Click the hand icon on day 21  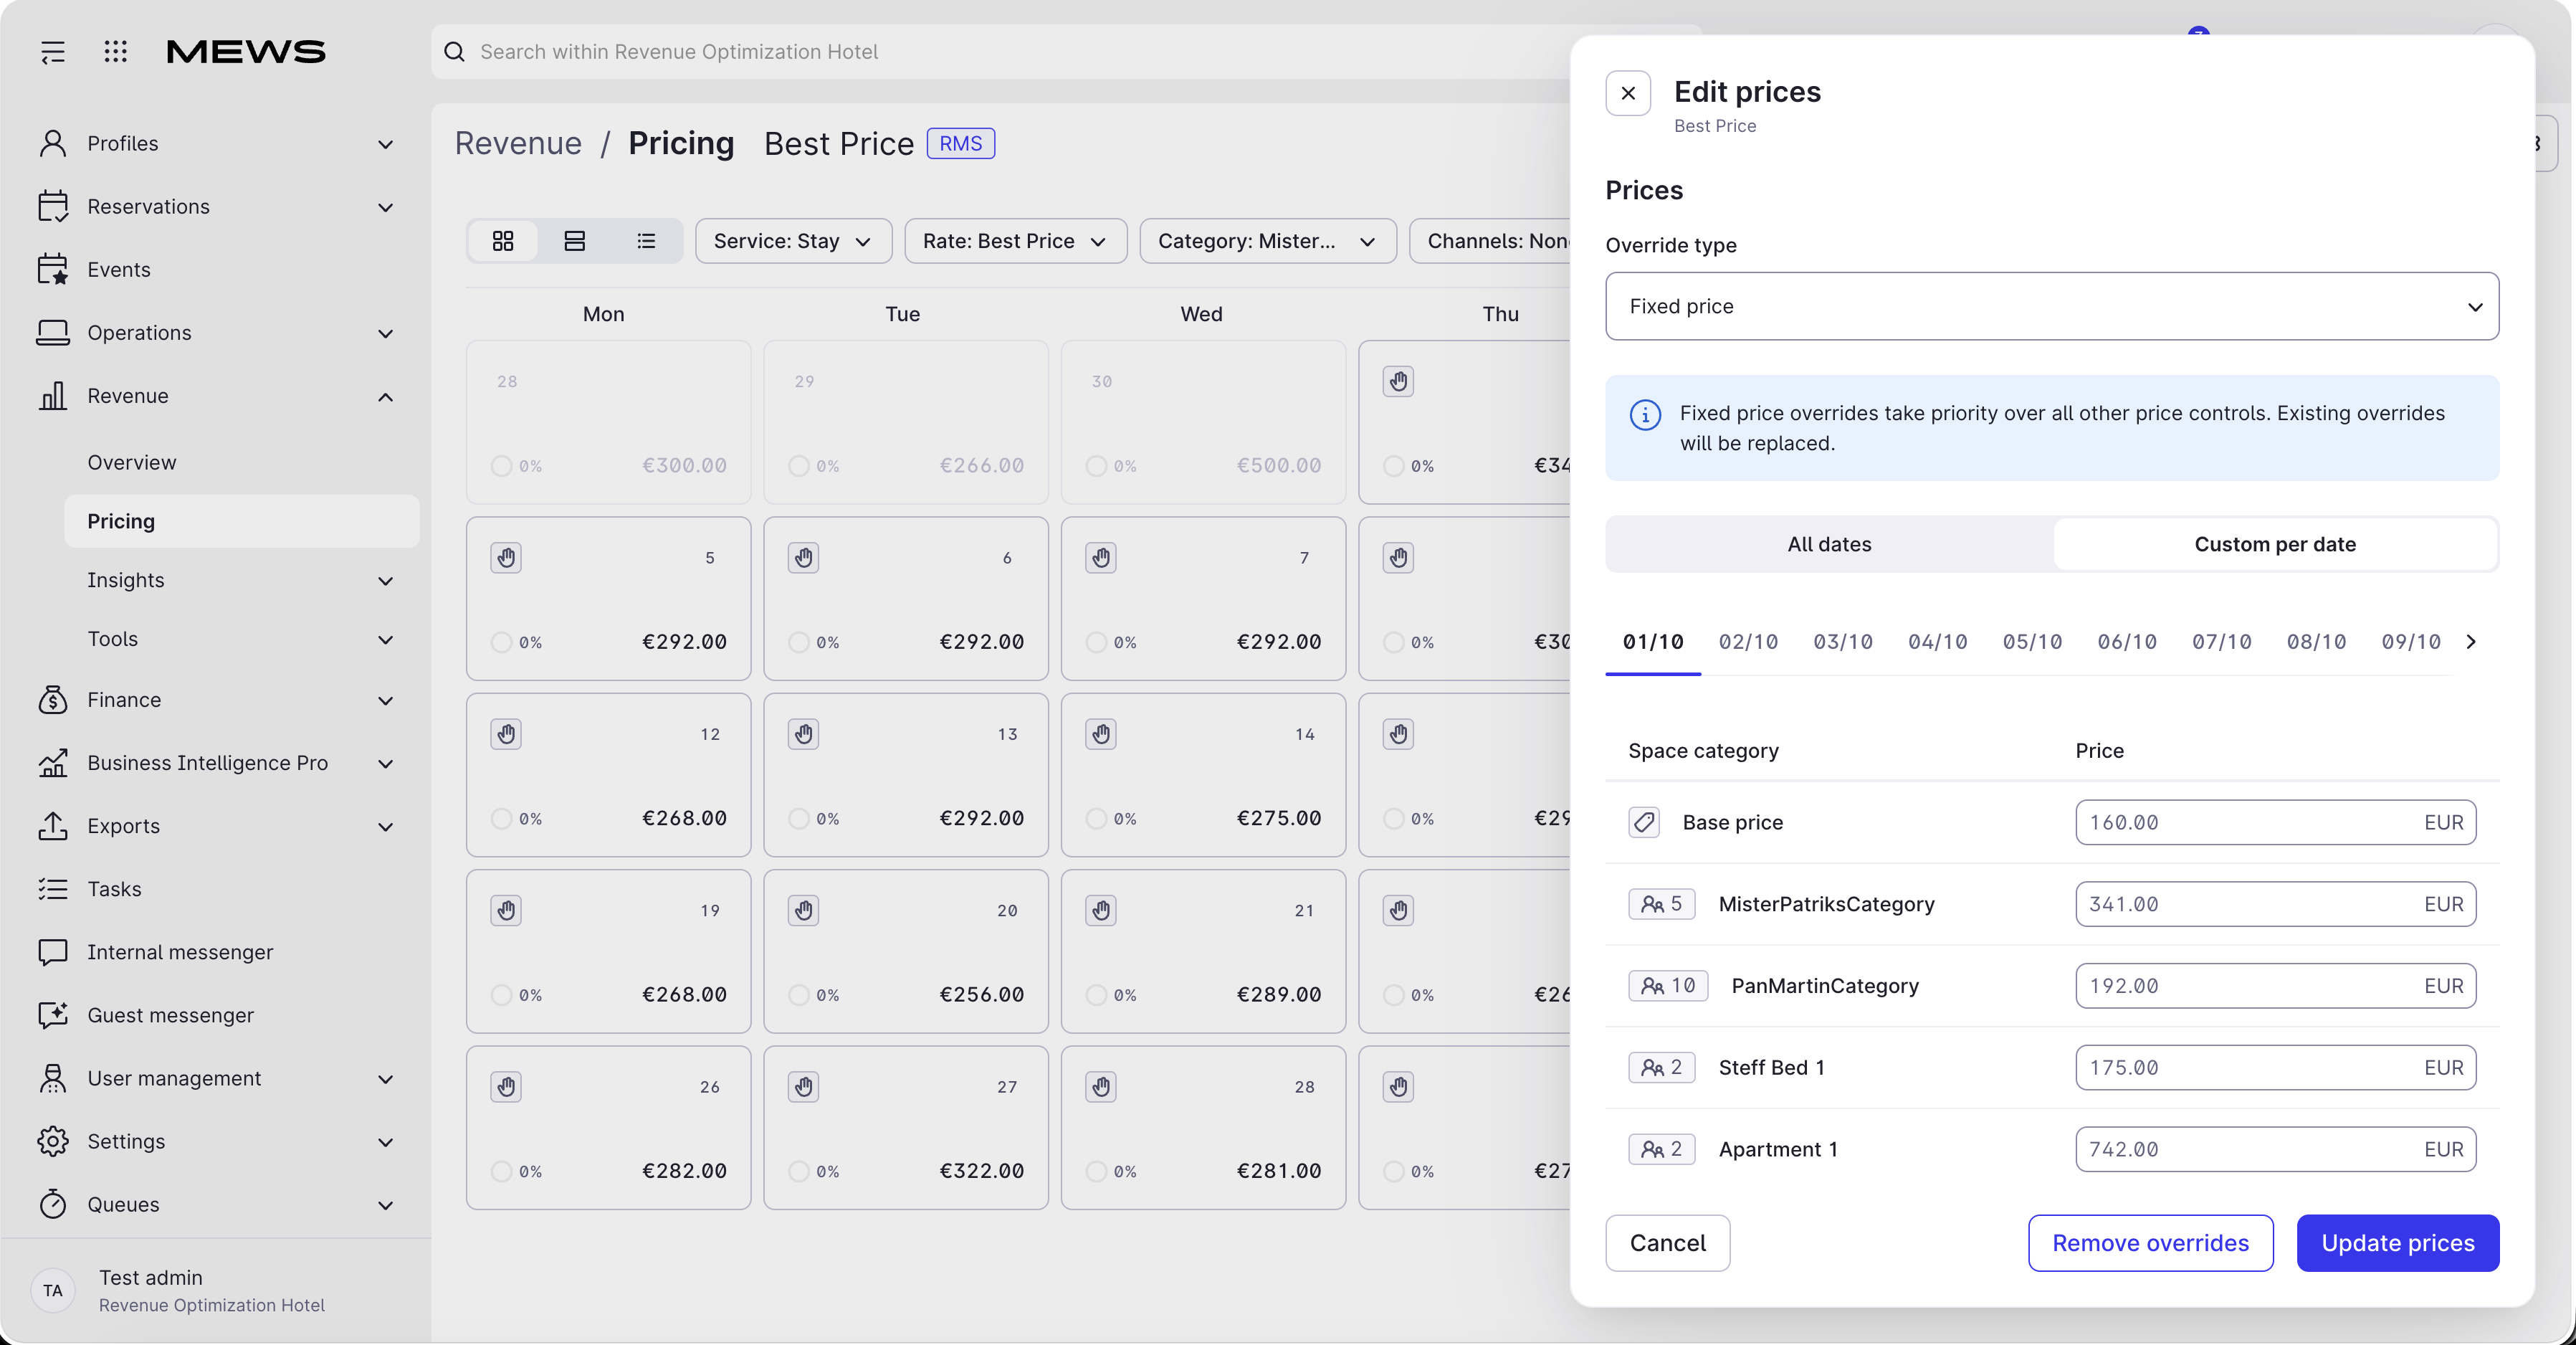tap(1101, 910)
